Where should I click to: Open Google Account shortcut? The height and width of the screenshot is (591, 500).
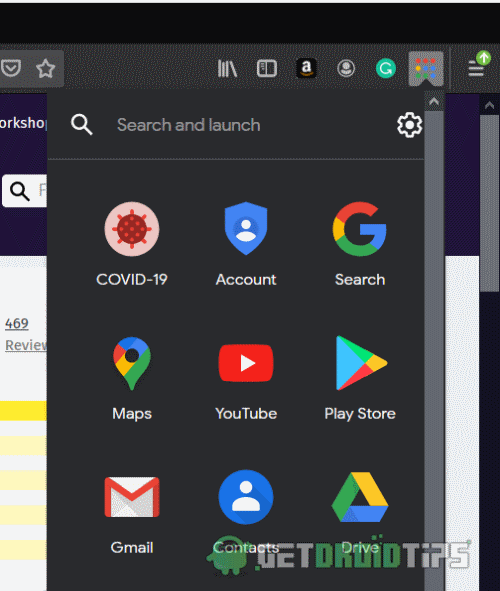[x=246, y=244]
